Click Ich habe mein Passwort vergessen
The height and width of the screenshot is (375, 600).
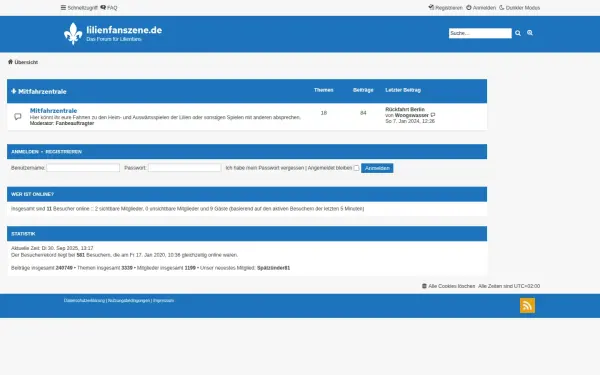pyautogui.click(x=265, y=168)
